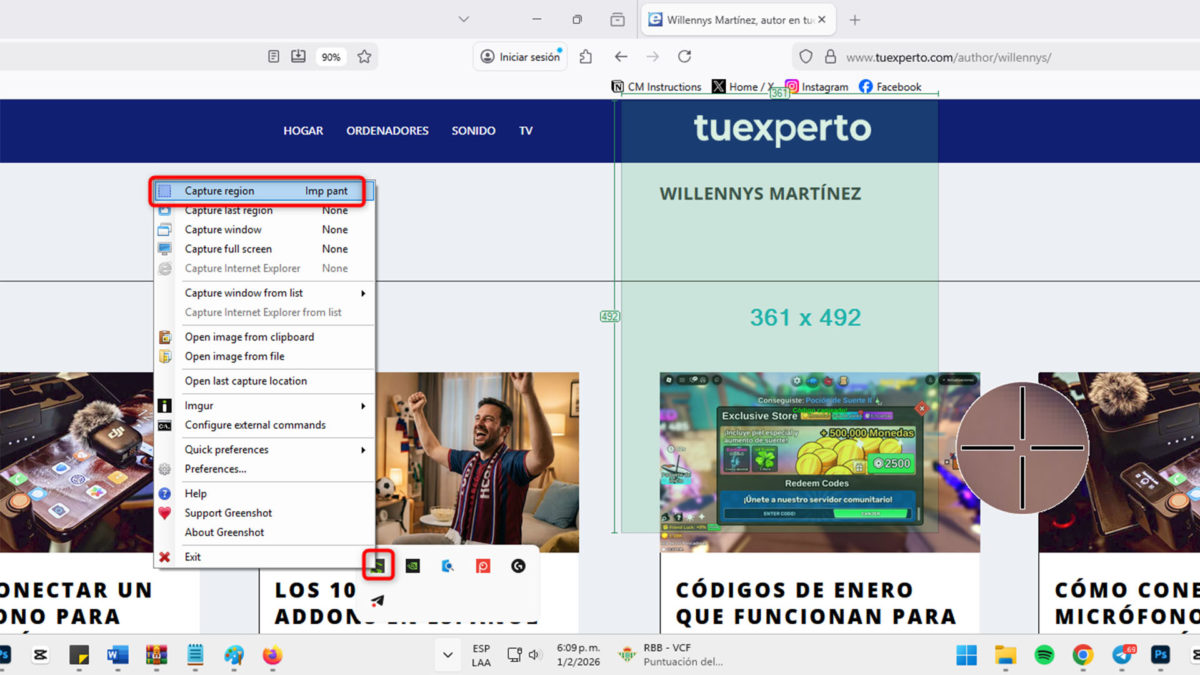The image size is (1200, 675).
Task: Open the ESP LAA language indicator
Action: pyautogui.click(x=481, y=656)
